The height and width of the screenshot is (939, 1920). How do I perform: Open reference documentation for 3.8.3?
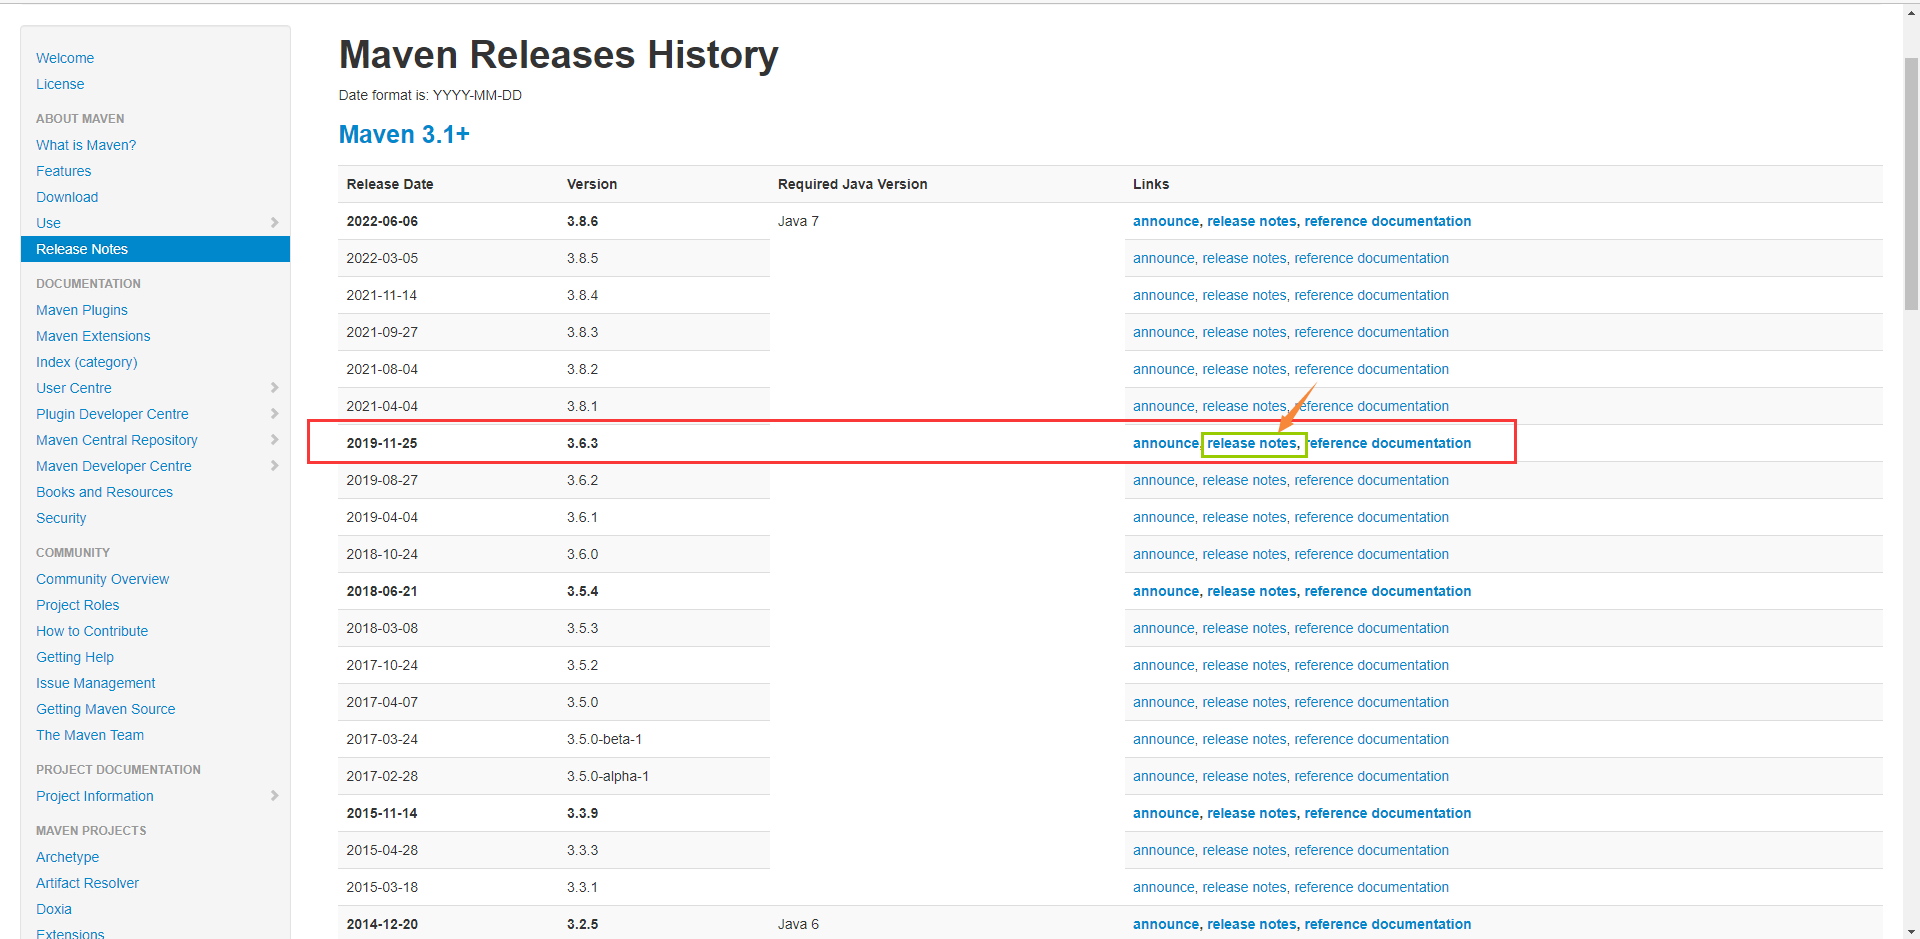pyautogui.click(x=1372, y=332)
